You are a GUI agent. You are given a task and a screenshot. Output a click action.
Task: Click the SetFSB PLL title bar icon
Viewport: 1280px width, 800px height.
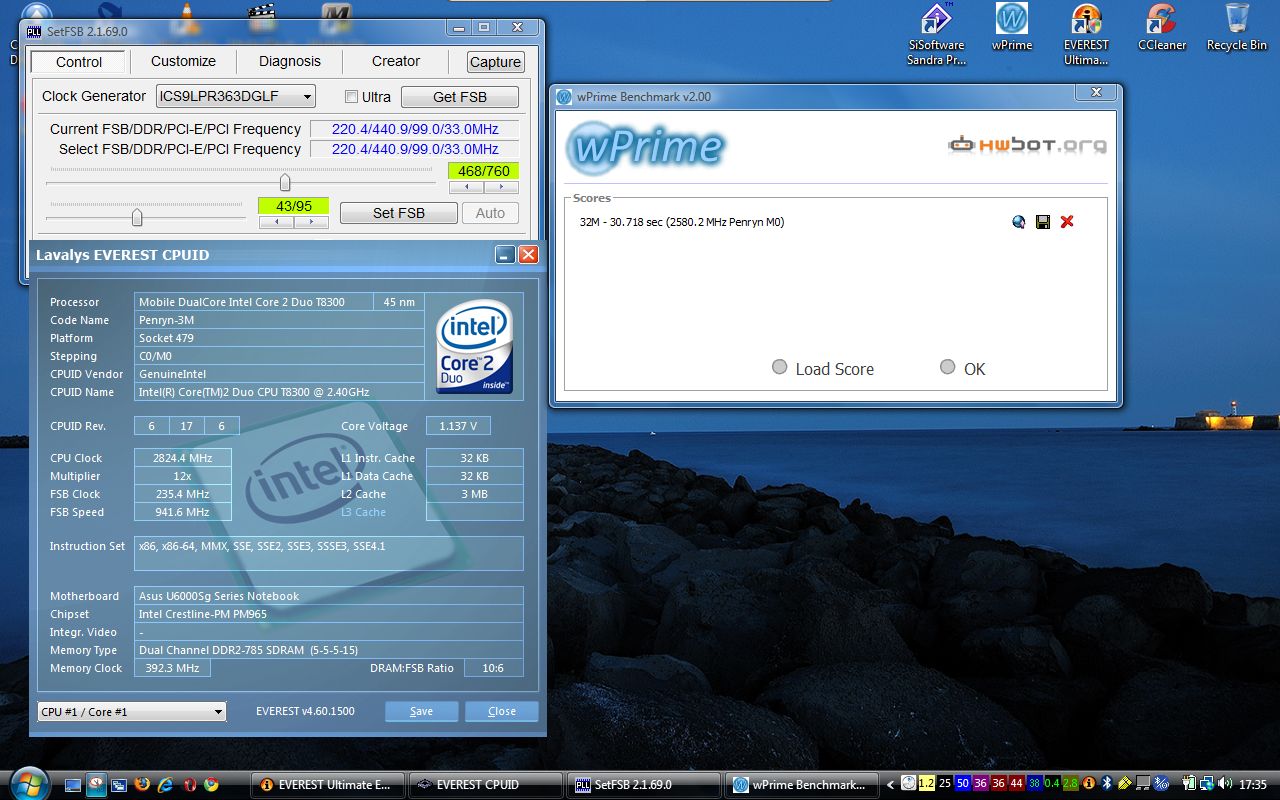pyautogui.click(x=33, y=32)
